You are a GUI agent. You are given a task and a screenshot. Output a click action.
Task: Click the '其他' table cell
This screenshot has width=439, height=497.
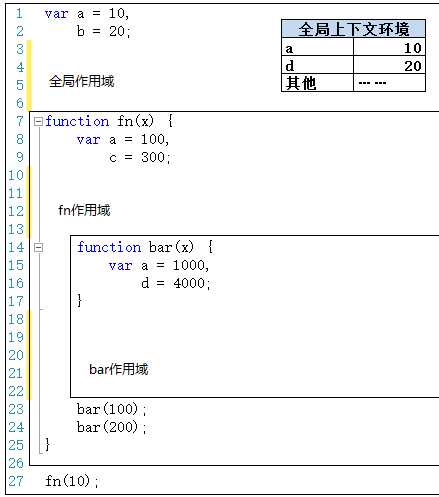(317, 83)
